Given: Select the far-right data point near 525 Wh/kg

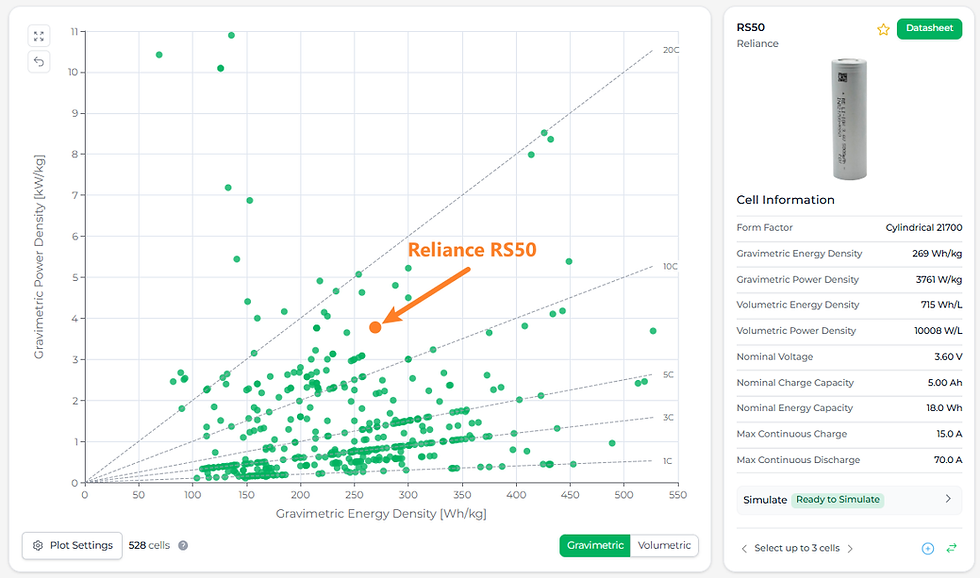Looking at the screenshot, I should [653, 331].
